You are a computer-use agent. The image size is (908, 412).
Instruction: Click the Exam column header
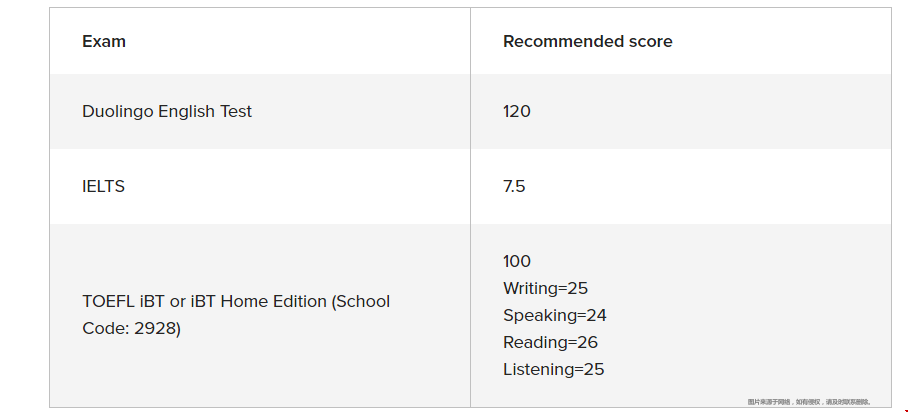pyautogui.click(x=104, y=41)
